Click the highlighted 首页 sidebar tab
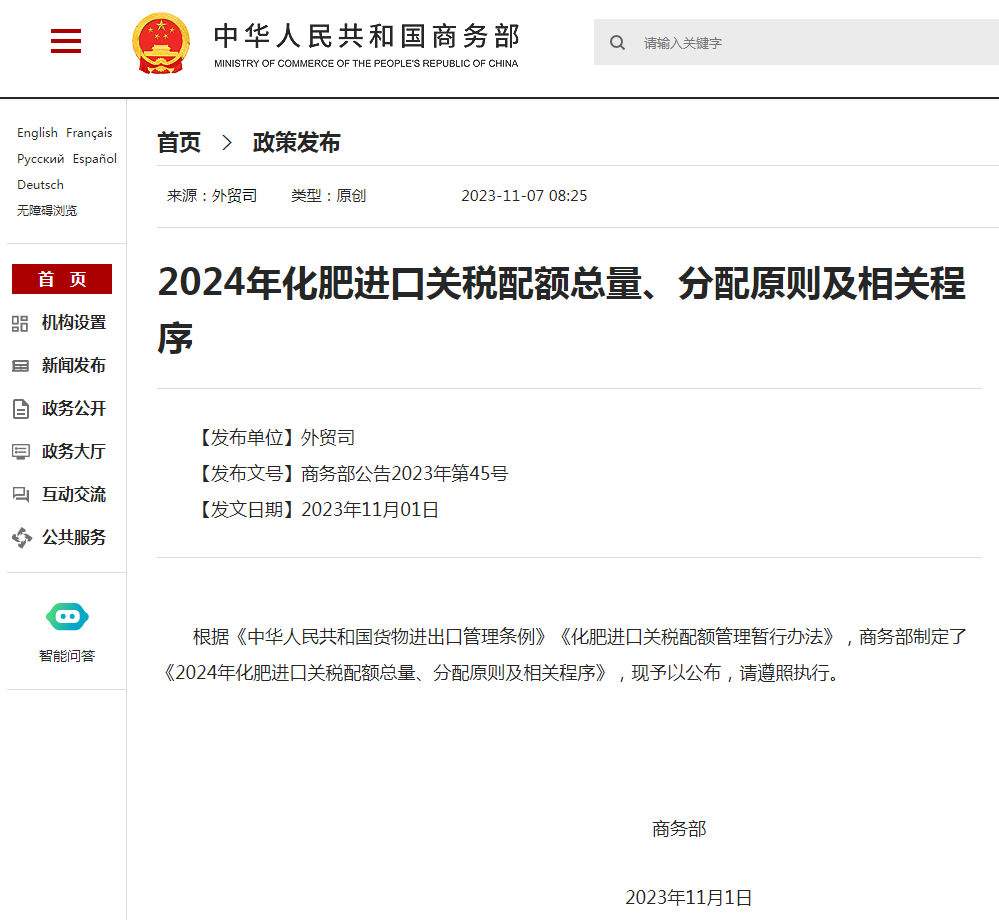 (61, 279)
